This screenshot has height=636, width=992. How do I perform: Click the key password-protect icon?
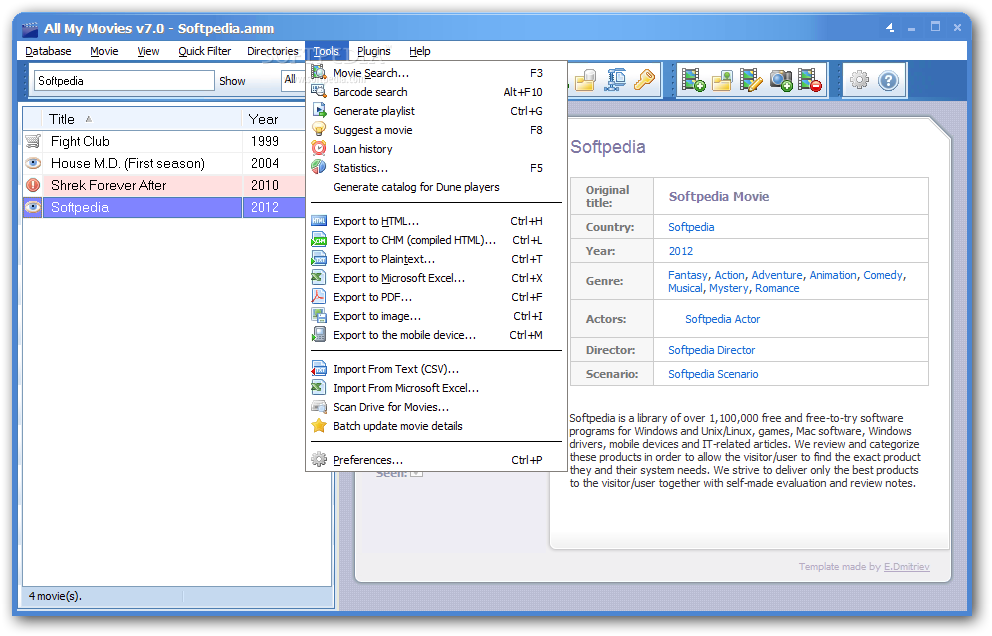tap(644, 80)
